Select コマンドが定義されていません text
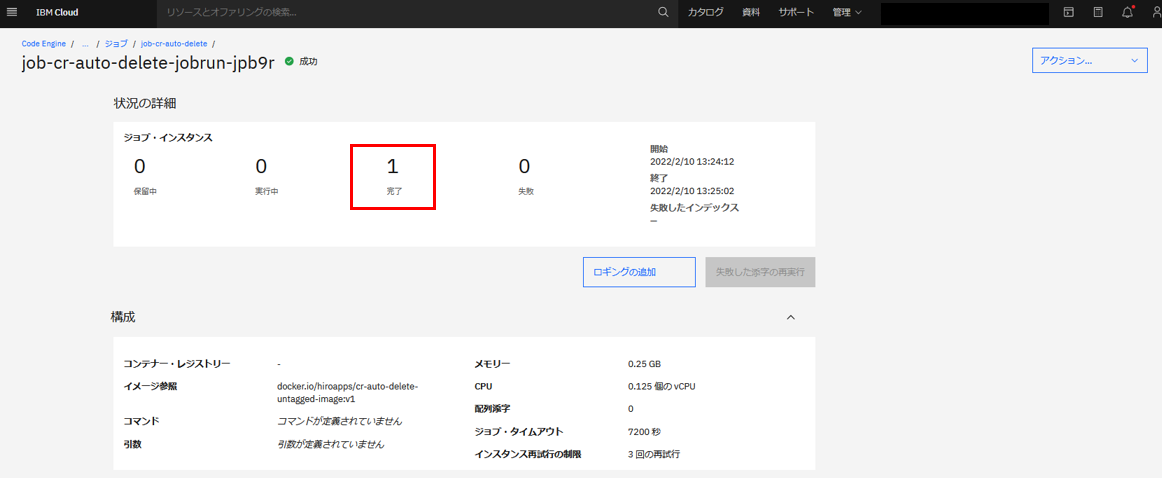Image resolution: width=1162 pixels, height=478 pixels. click(x=339, y=421)
